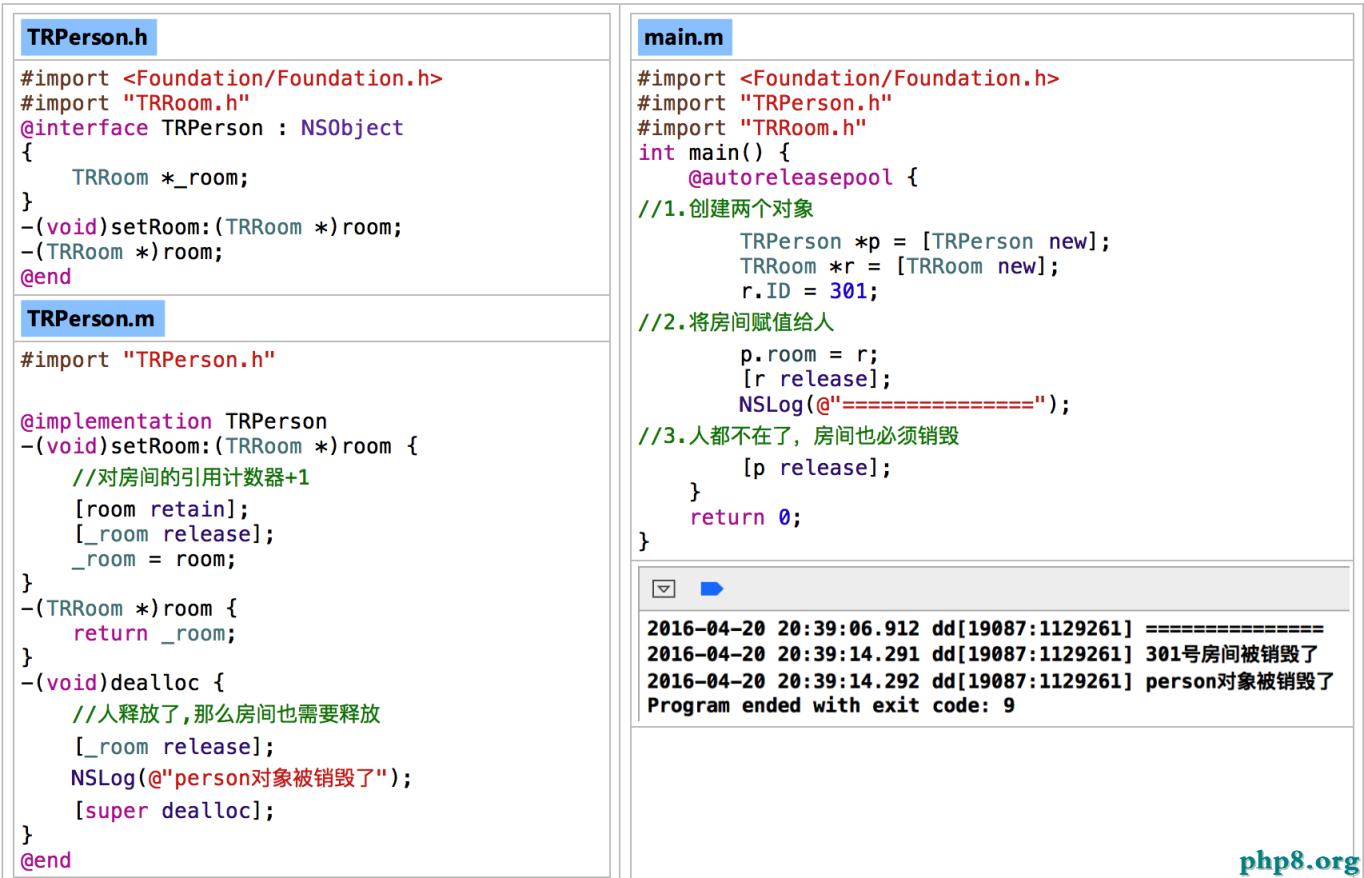Screen dimensions: 1364x878
Task: Click the person对象被销毁了 console output line
Action: [x=990, y=681]
